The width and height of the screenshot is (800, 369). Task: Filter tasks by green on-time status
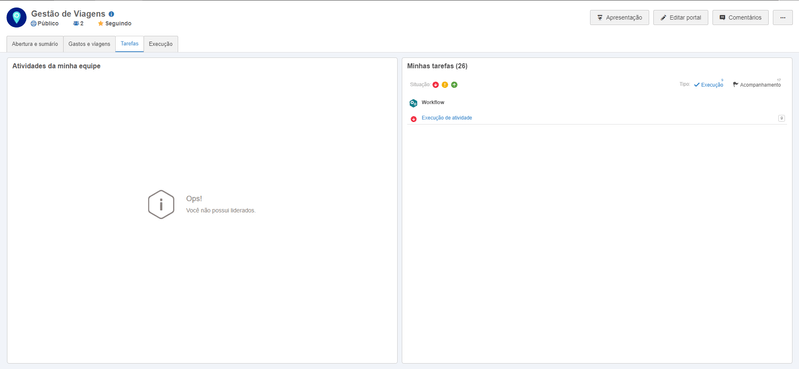tap(454, 85)
